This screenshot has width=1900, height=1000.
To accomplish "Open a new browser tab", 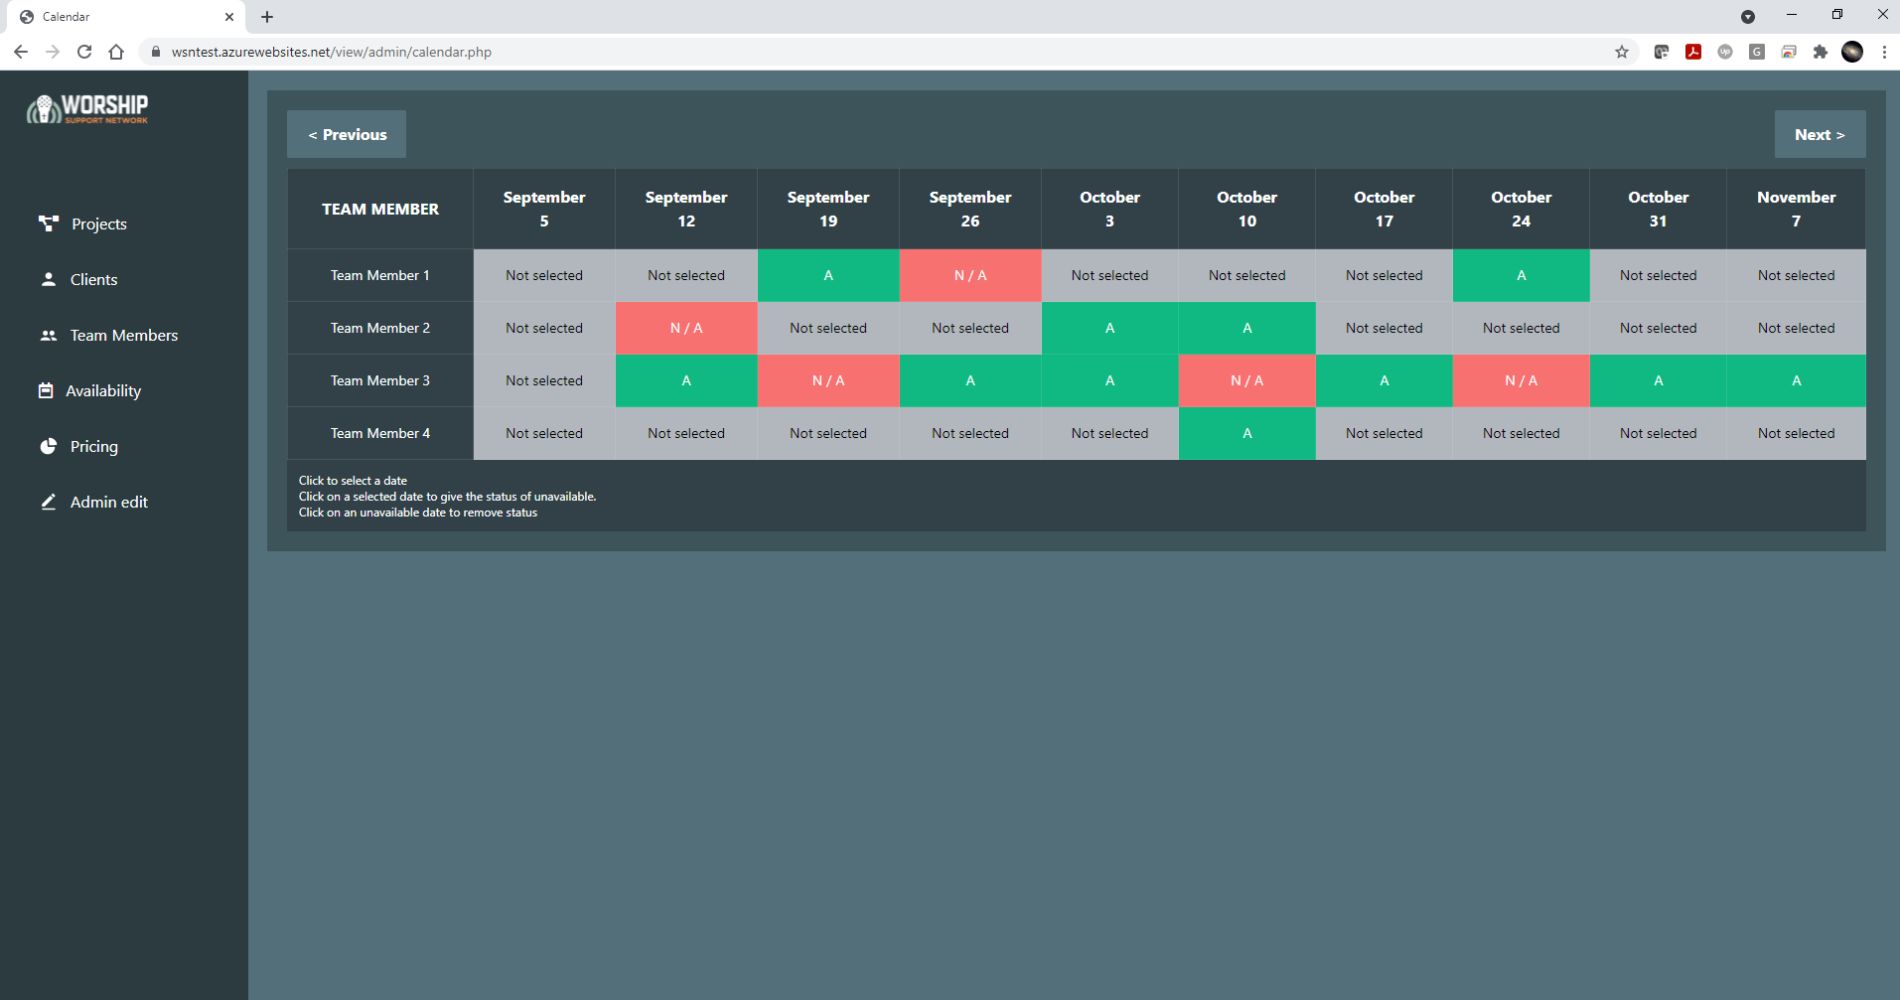I will pyautogui.click(x=267, y=17).
